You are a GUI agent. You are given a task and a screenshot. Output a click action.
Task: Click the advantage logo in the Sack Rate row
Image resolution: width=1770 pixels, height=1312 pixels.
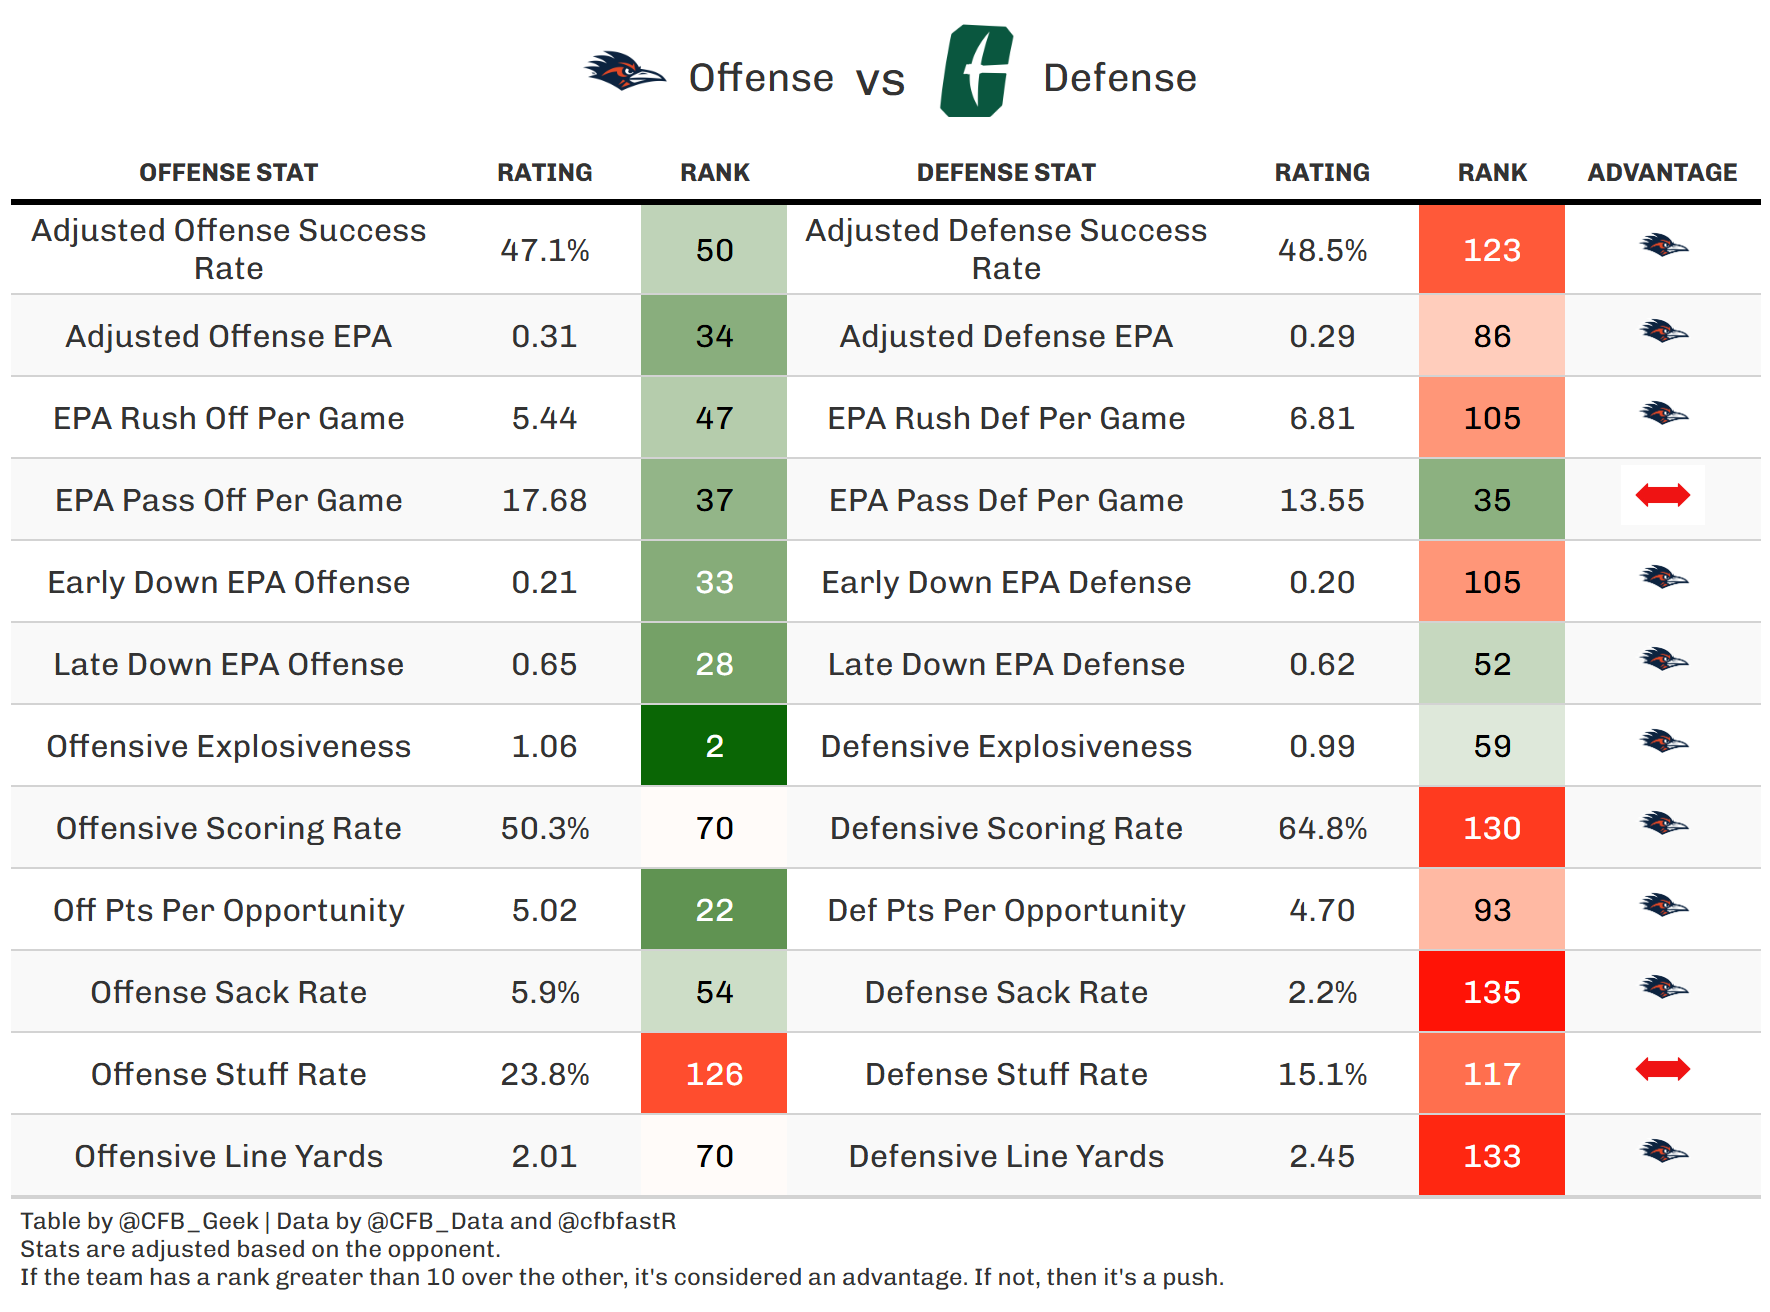pyautogui.click(x=1663, y=987)
